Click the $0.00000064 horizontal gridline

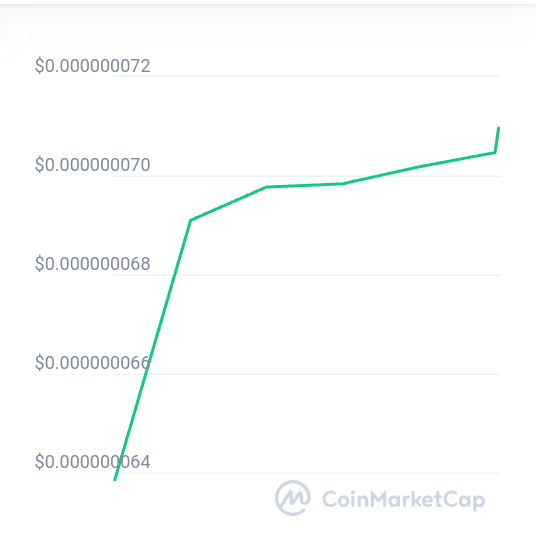pos(307,473)
